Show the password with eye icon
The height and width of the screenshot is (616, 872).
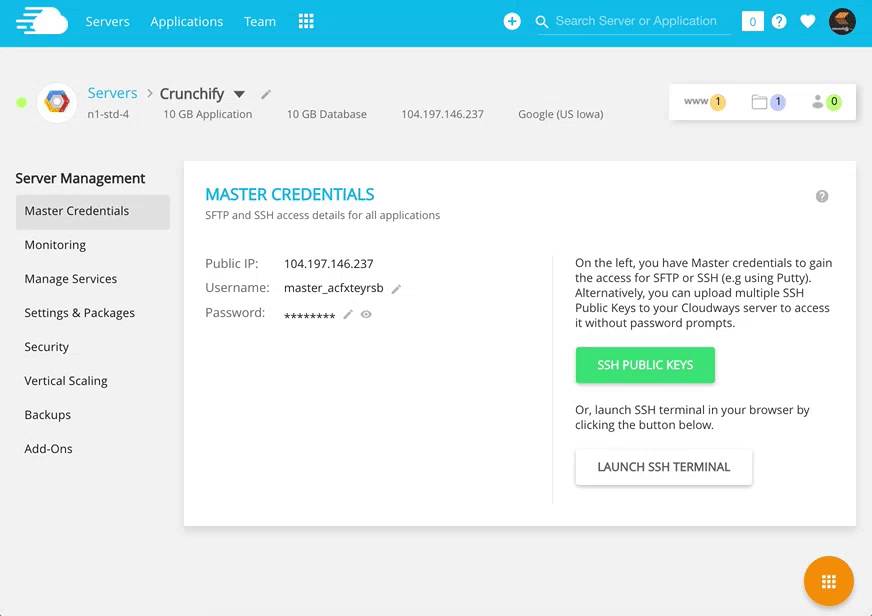point(366,314)
